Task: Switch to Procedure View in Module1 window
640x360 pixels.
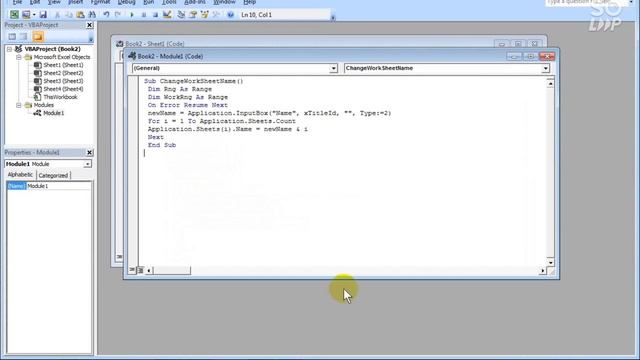Action: point(132,270)
